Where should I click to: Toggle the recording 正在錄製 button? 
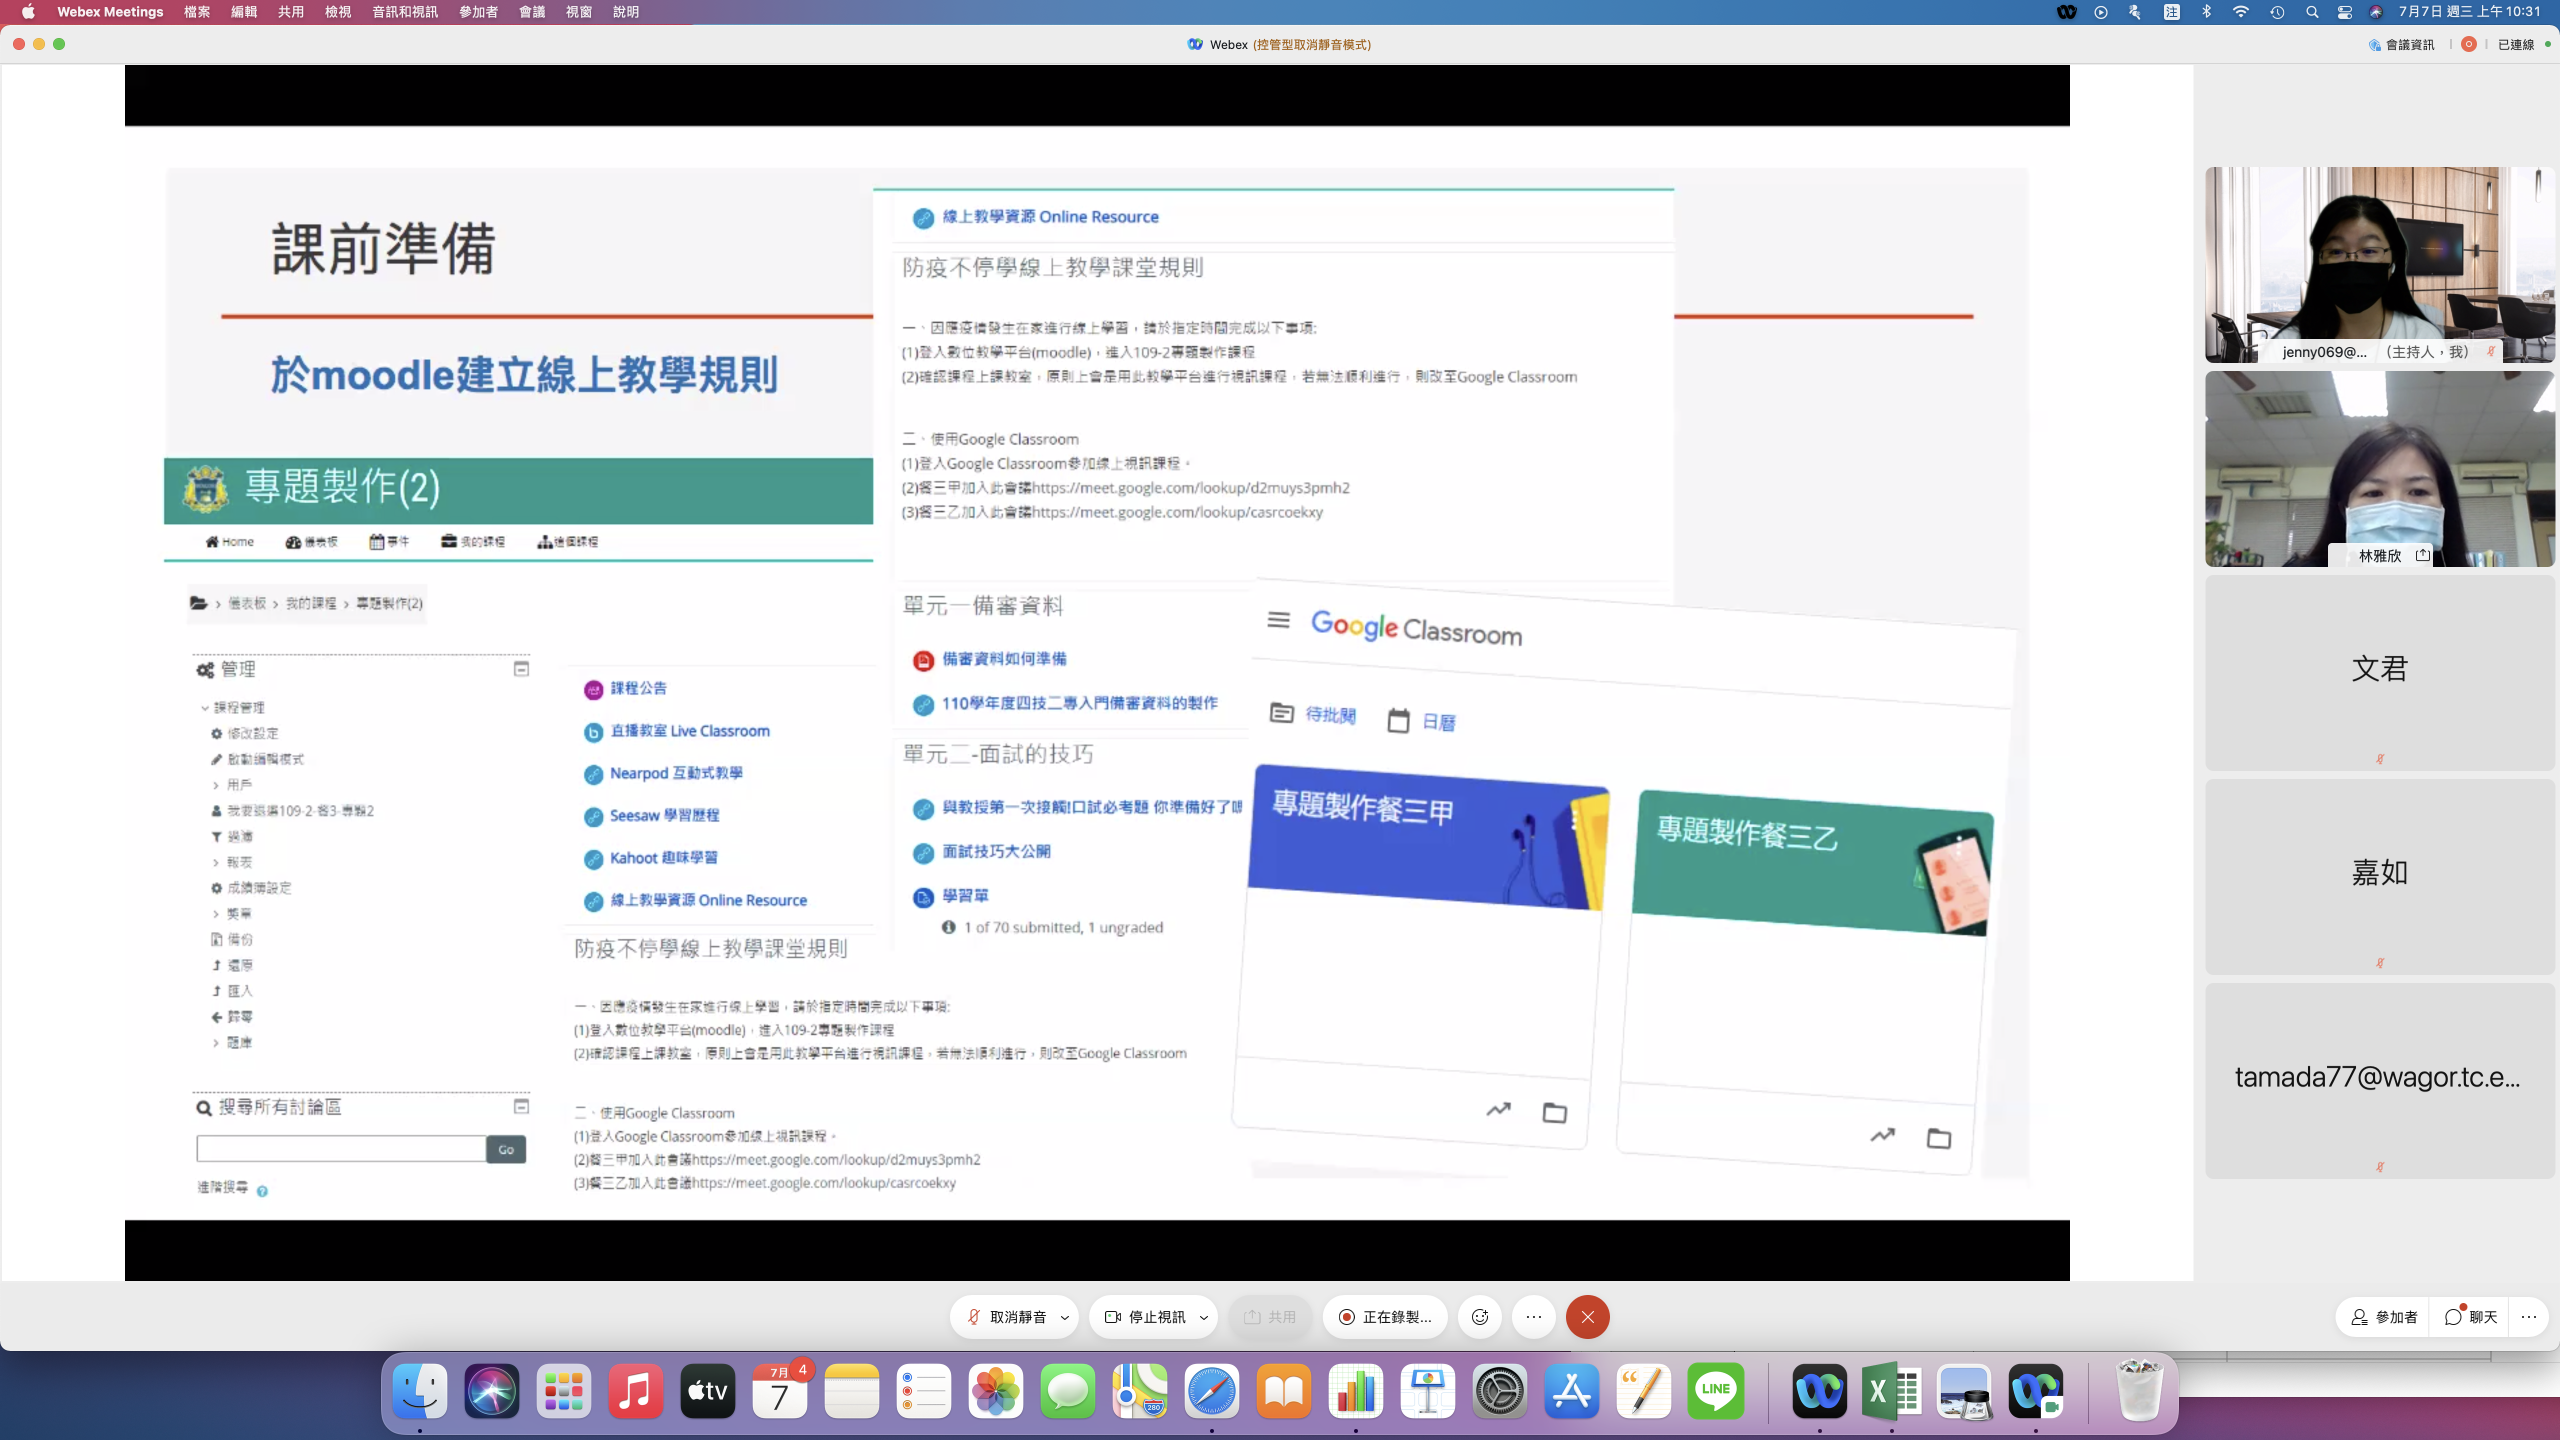[x=1386, y=1317]
